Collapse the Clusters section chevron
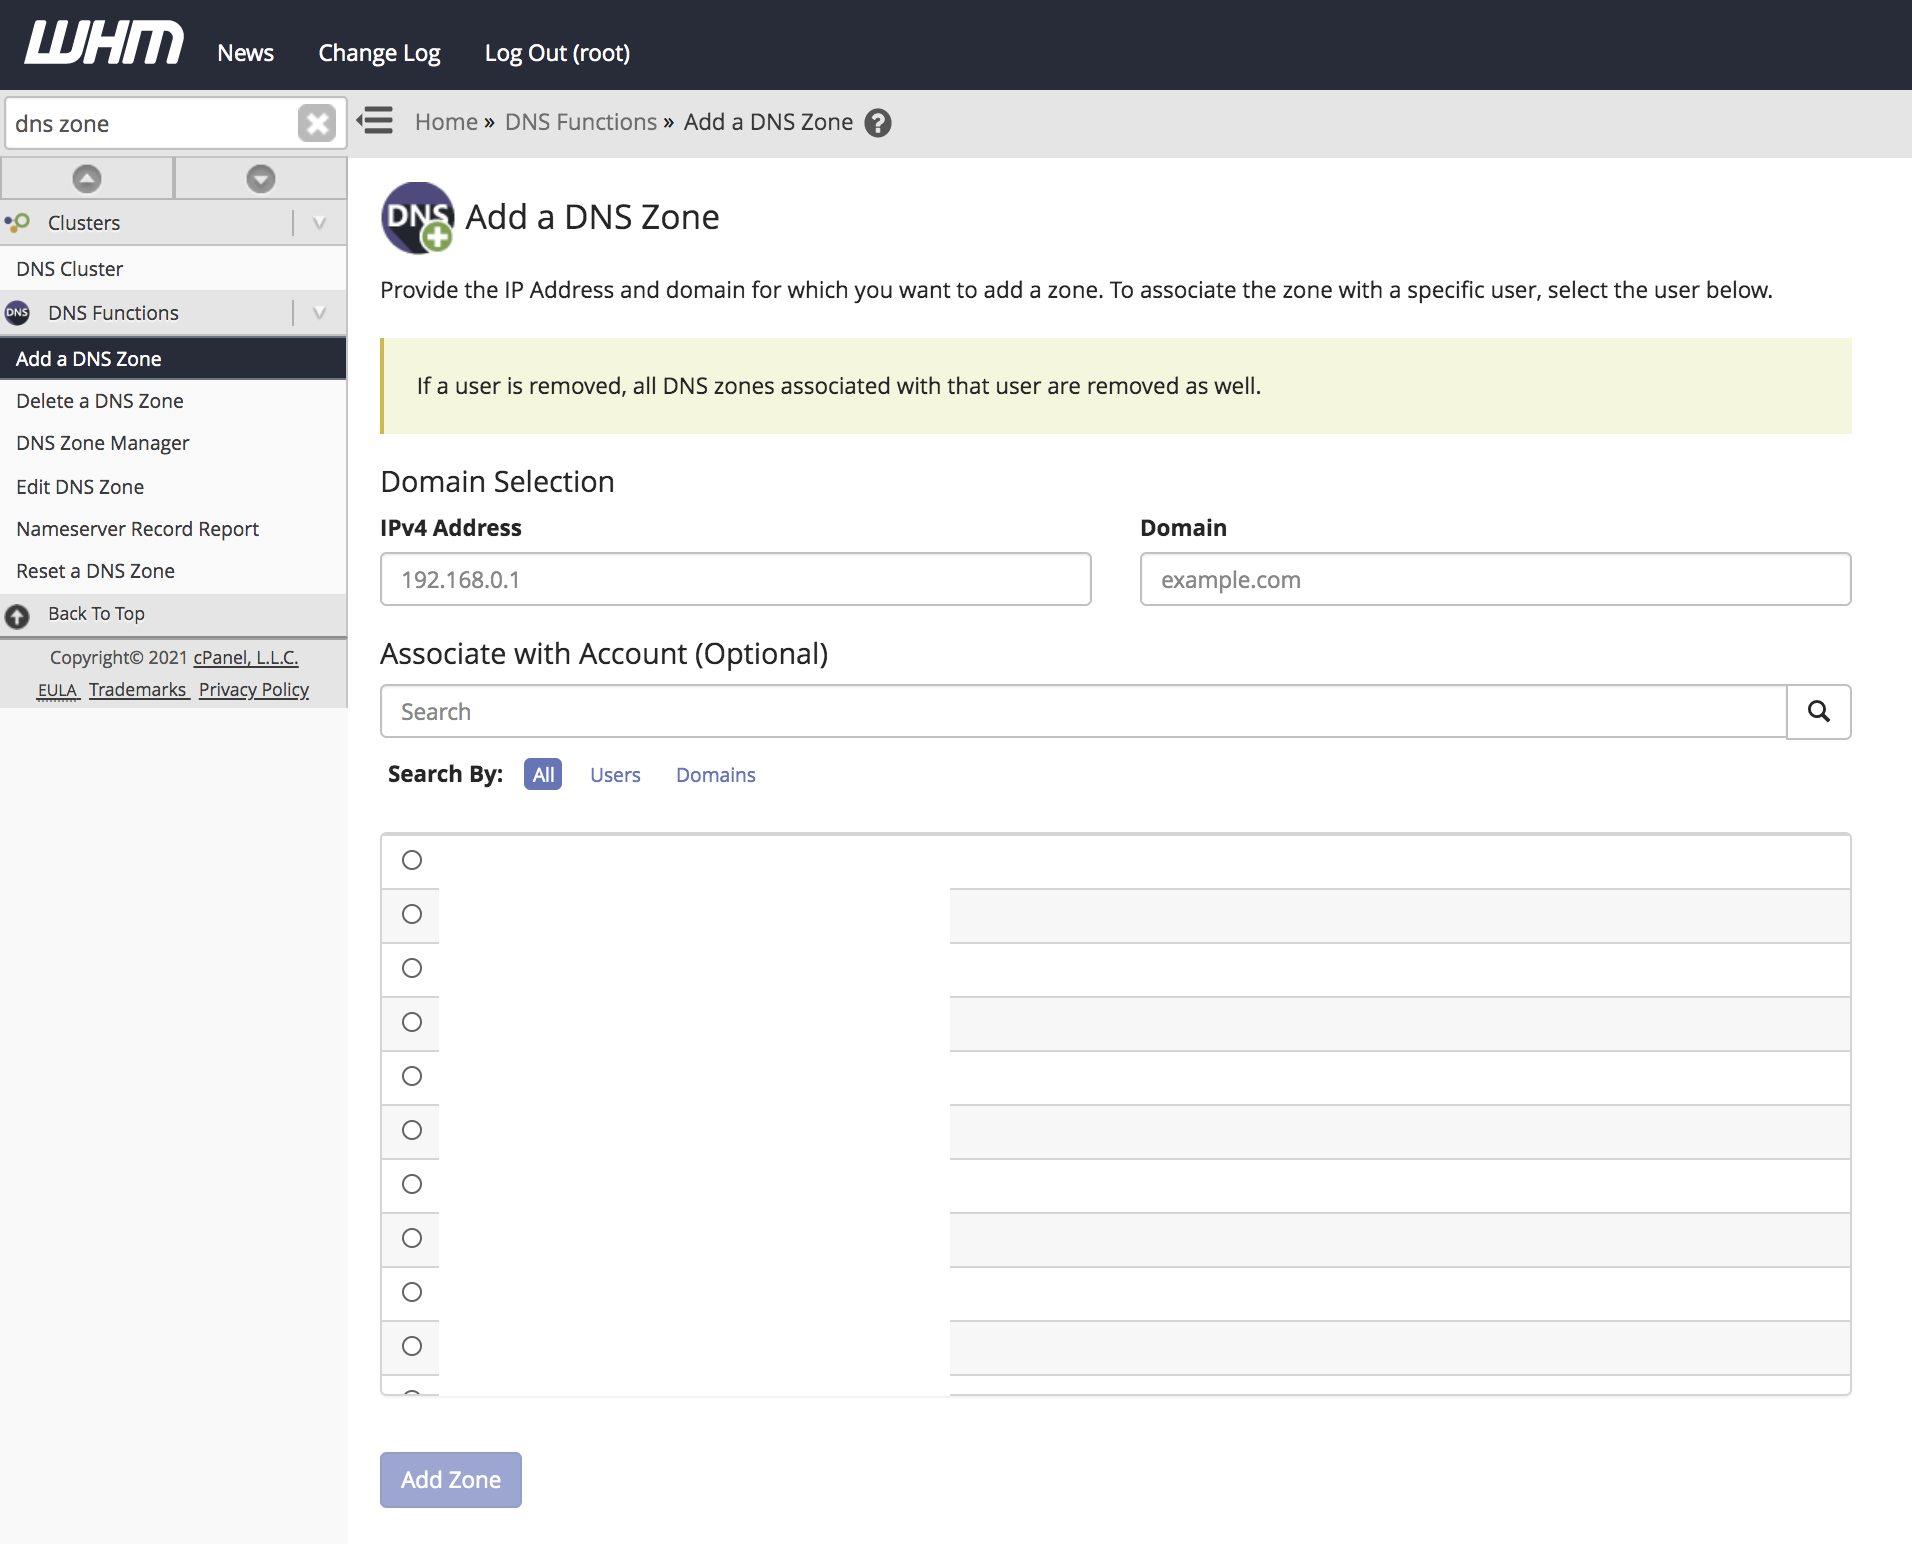1912x1544 pixels. tap(320, 223)
